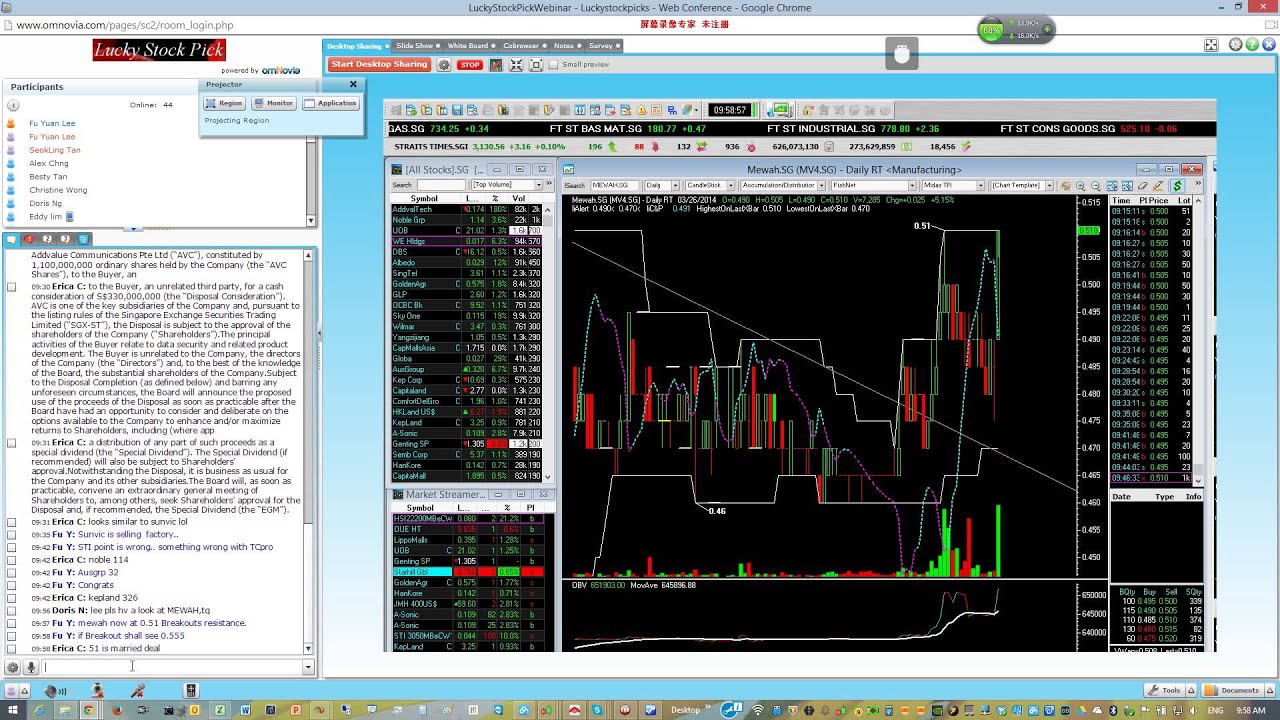The image size is (1280, 720).
Task: Click the eraser icon on chart toolbar
Action: tap(1143, 186)
